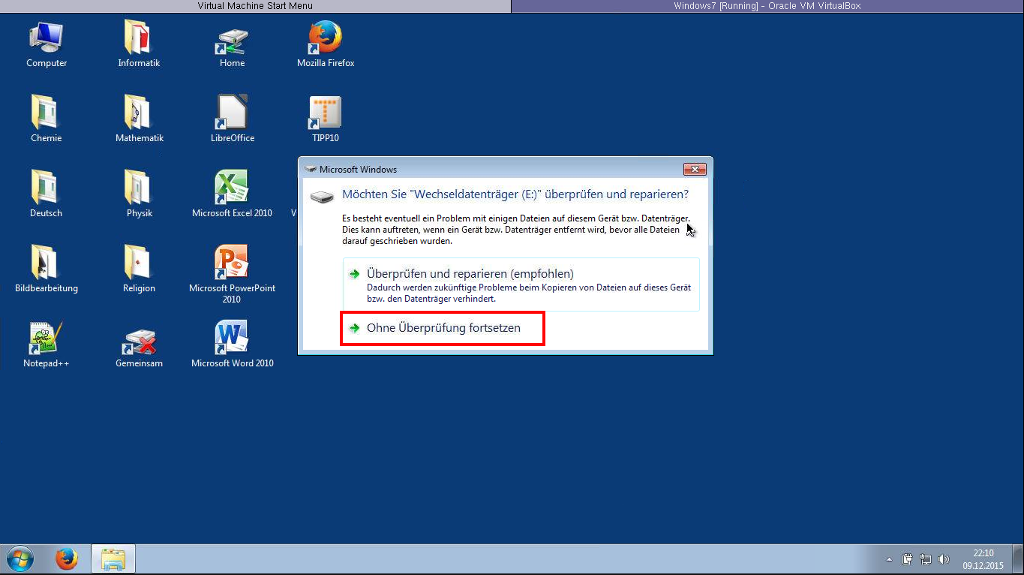1024x575 pixels.
Task: Switch to Windows7 Oracle VM VirtualBox tab
Action: [x=767, y=6]
